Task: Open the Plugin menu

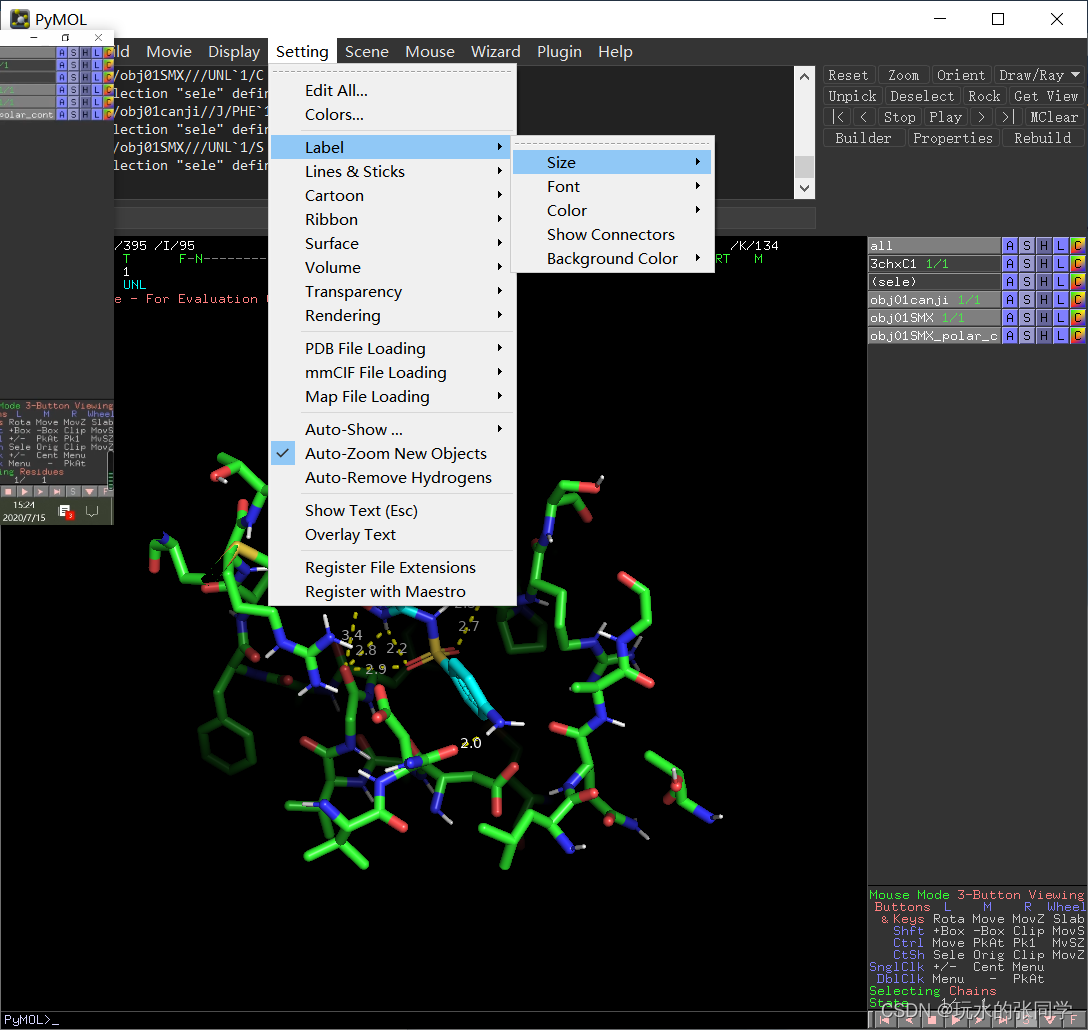Action: [x=559, y=51]
